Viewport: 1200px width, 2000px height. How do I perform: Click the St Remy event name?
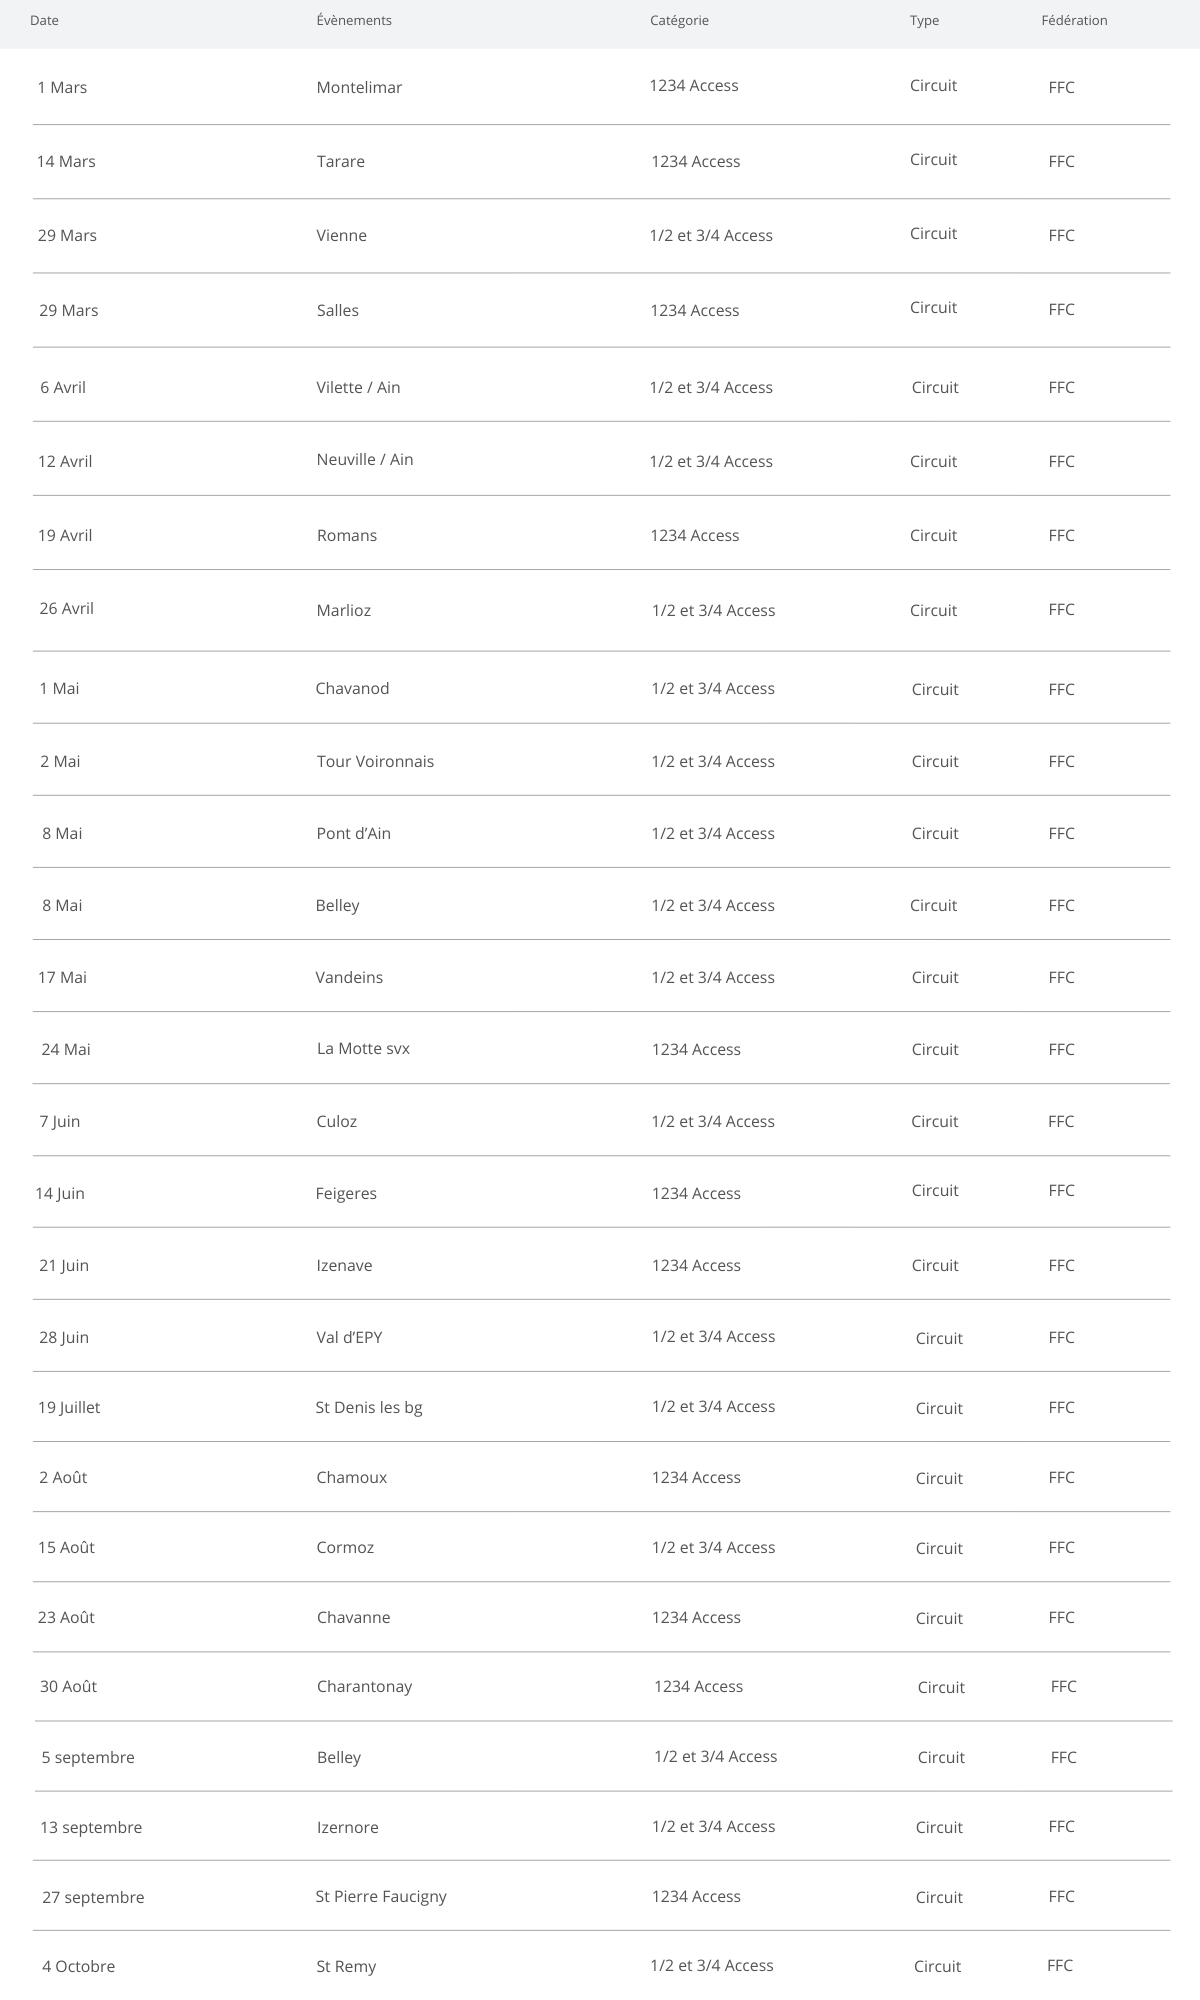(346, 1966)
